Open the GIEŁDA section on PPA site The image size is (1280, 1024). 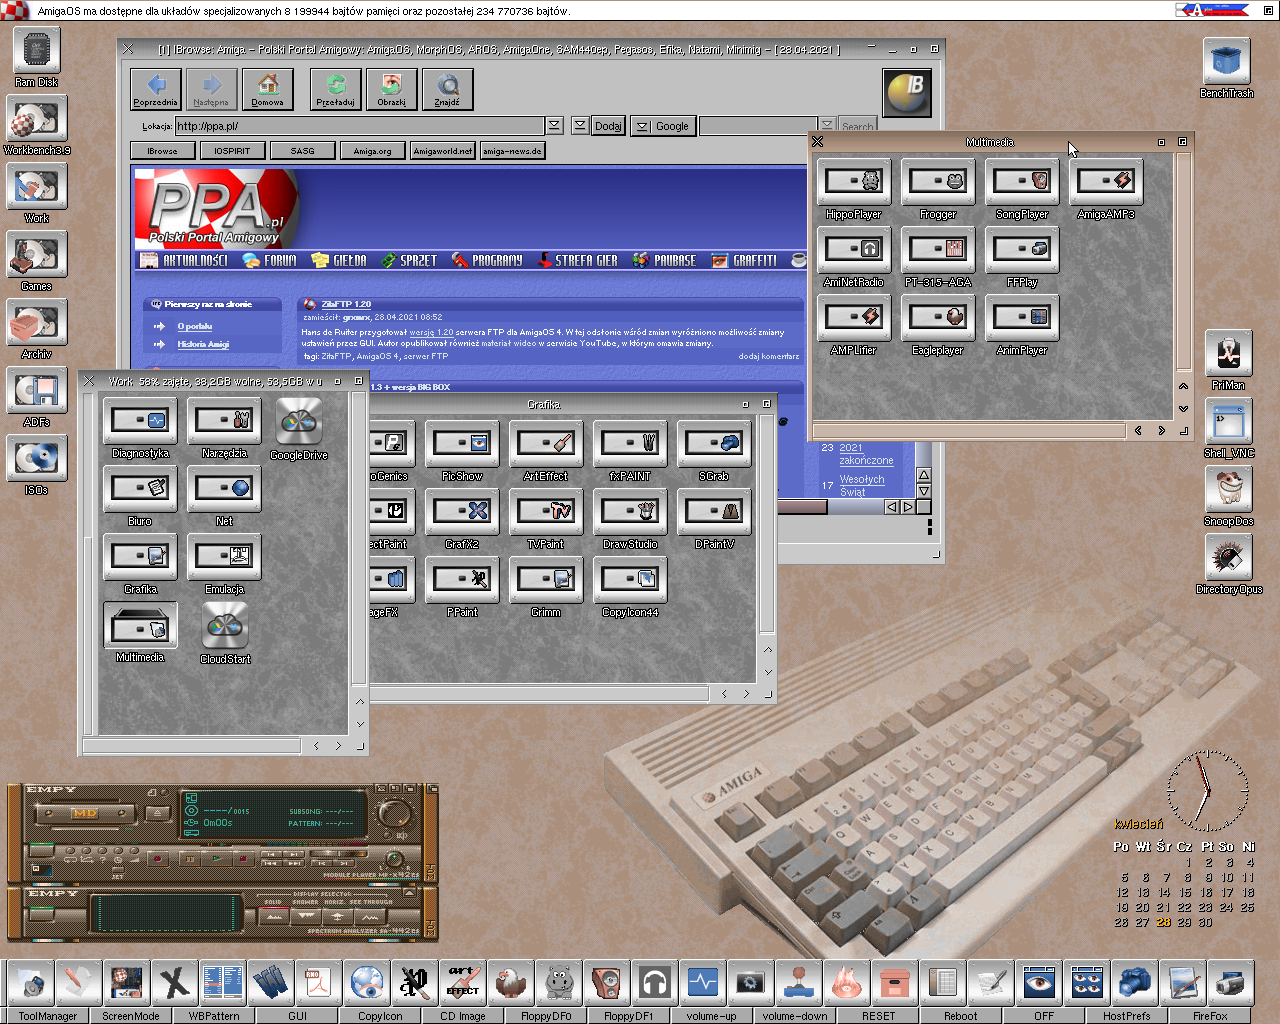pos(339,260)
